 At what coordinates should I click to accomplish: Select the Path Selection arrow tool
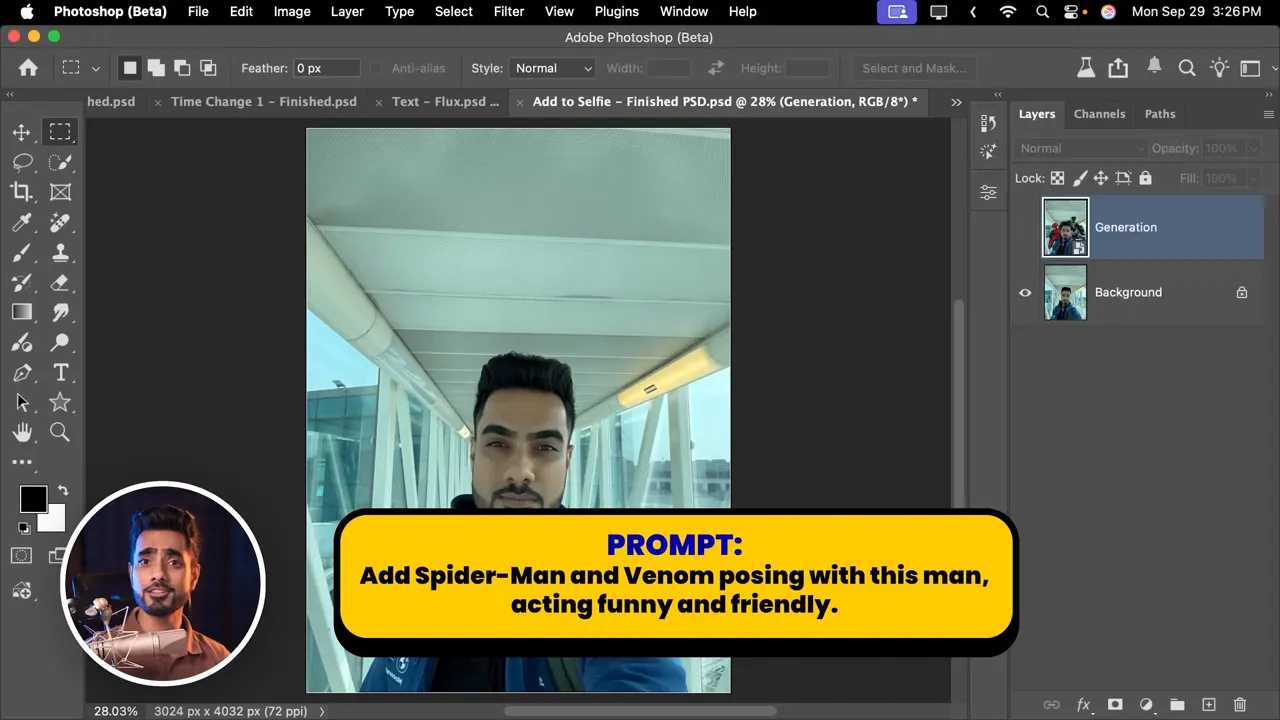(x=21, y=402)
